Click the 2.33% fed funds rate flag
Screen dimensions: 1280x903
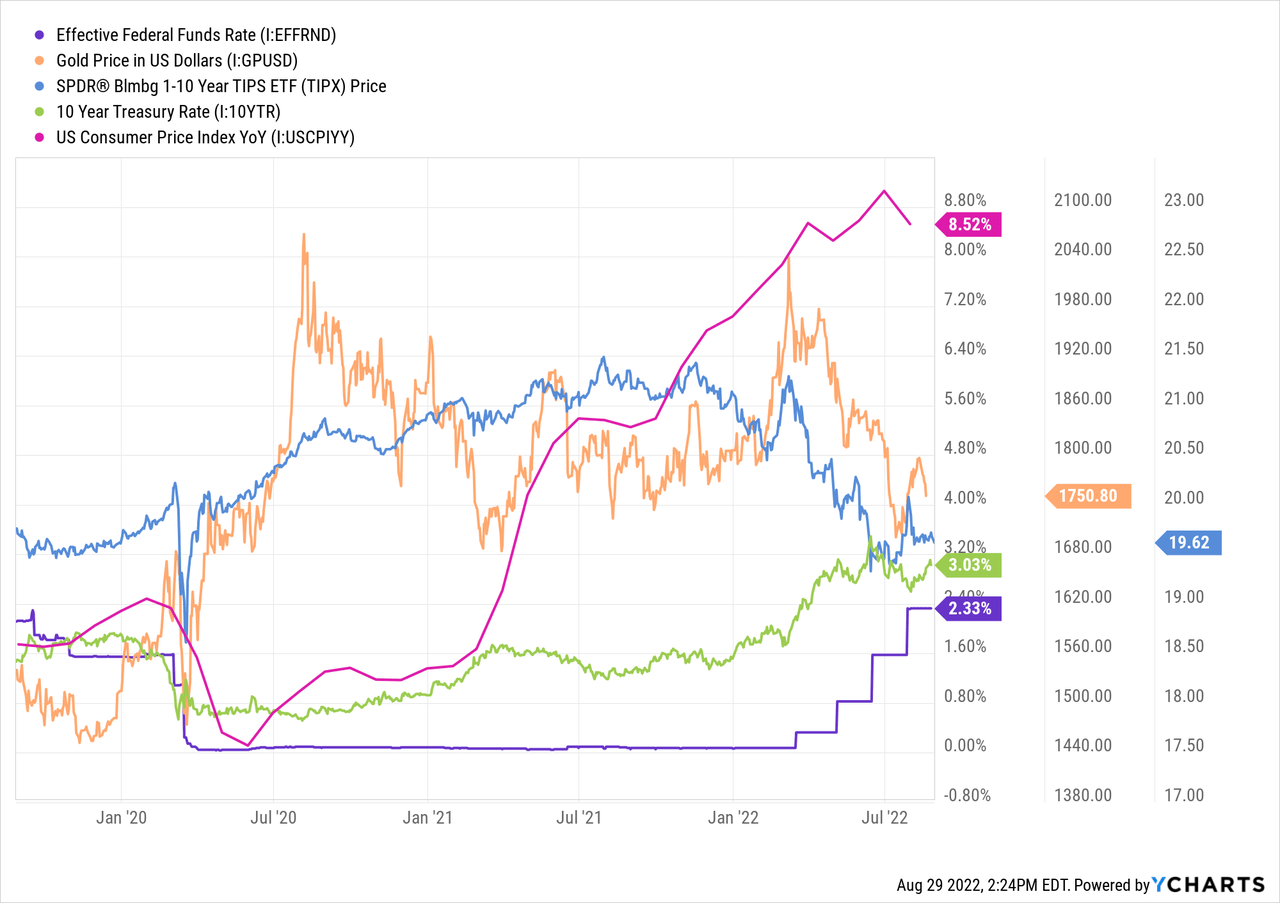(968, 608)
